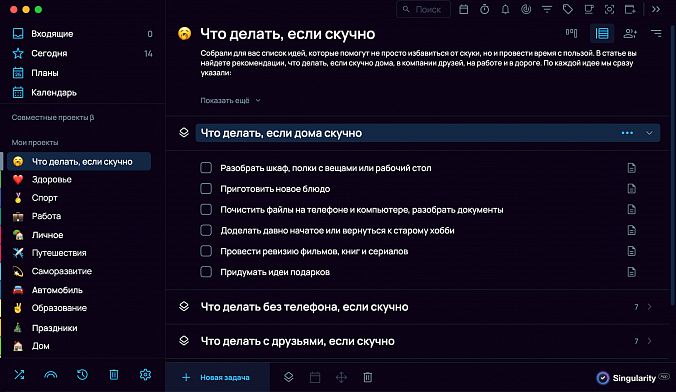Screen dimensions: 676x392
Task: Switch to kanban board view icon
Action: coord(571,33)
